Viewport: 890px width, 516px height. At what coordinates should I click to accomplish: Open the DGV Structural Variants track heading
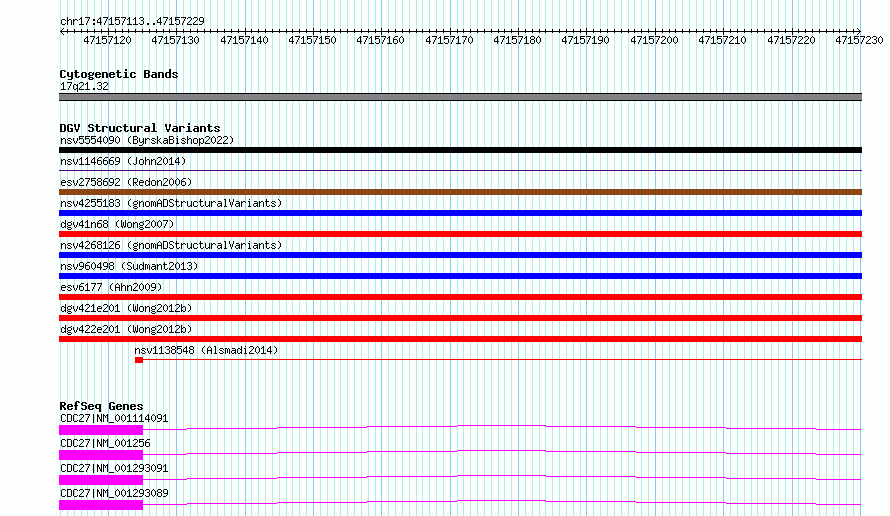pos(140,128)
